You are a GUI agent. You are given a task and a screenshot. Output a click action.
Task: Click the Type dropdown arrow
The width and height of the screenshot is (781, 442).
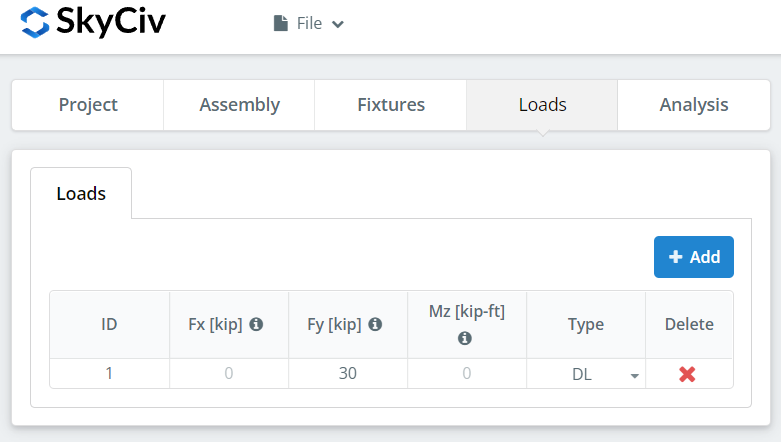[x=634, y=376]
